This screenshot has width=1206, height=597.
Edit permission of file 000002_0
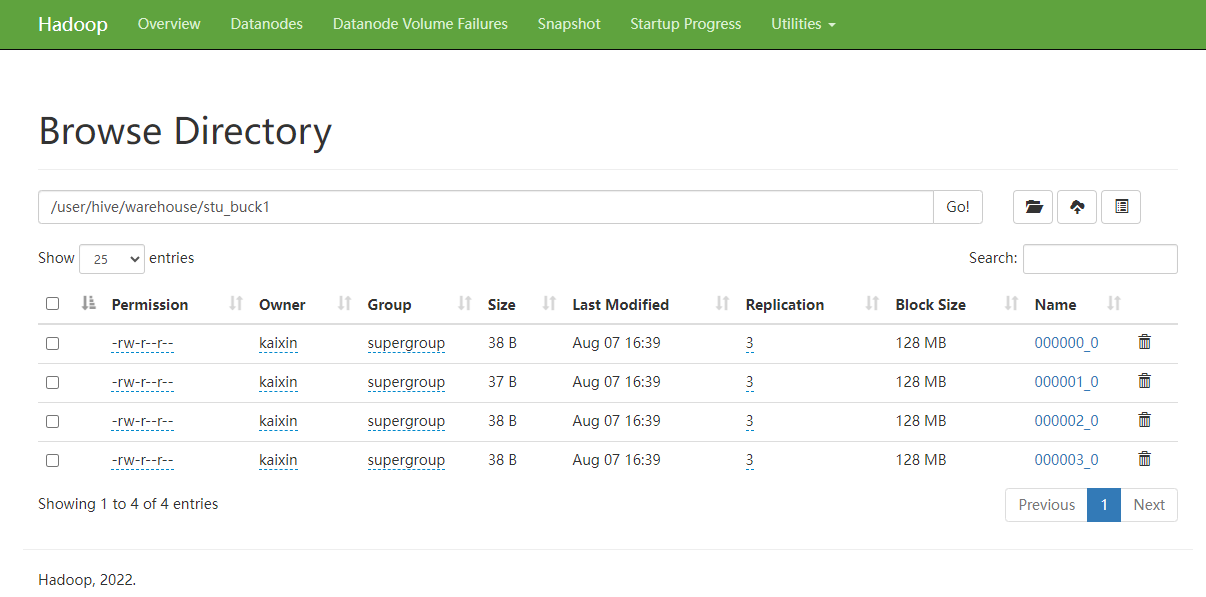tap(143, 421)
